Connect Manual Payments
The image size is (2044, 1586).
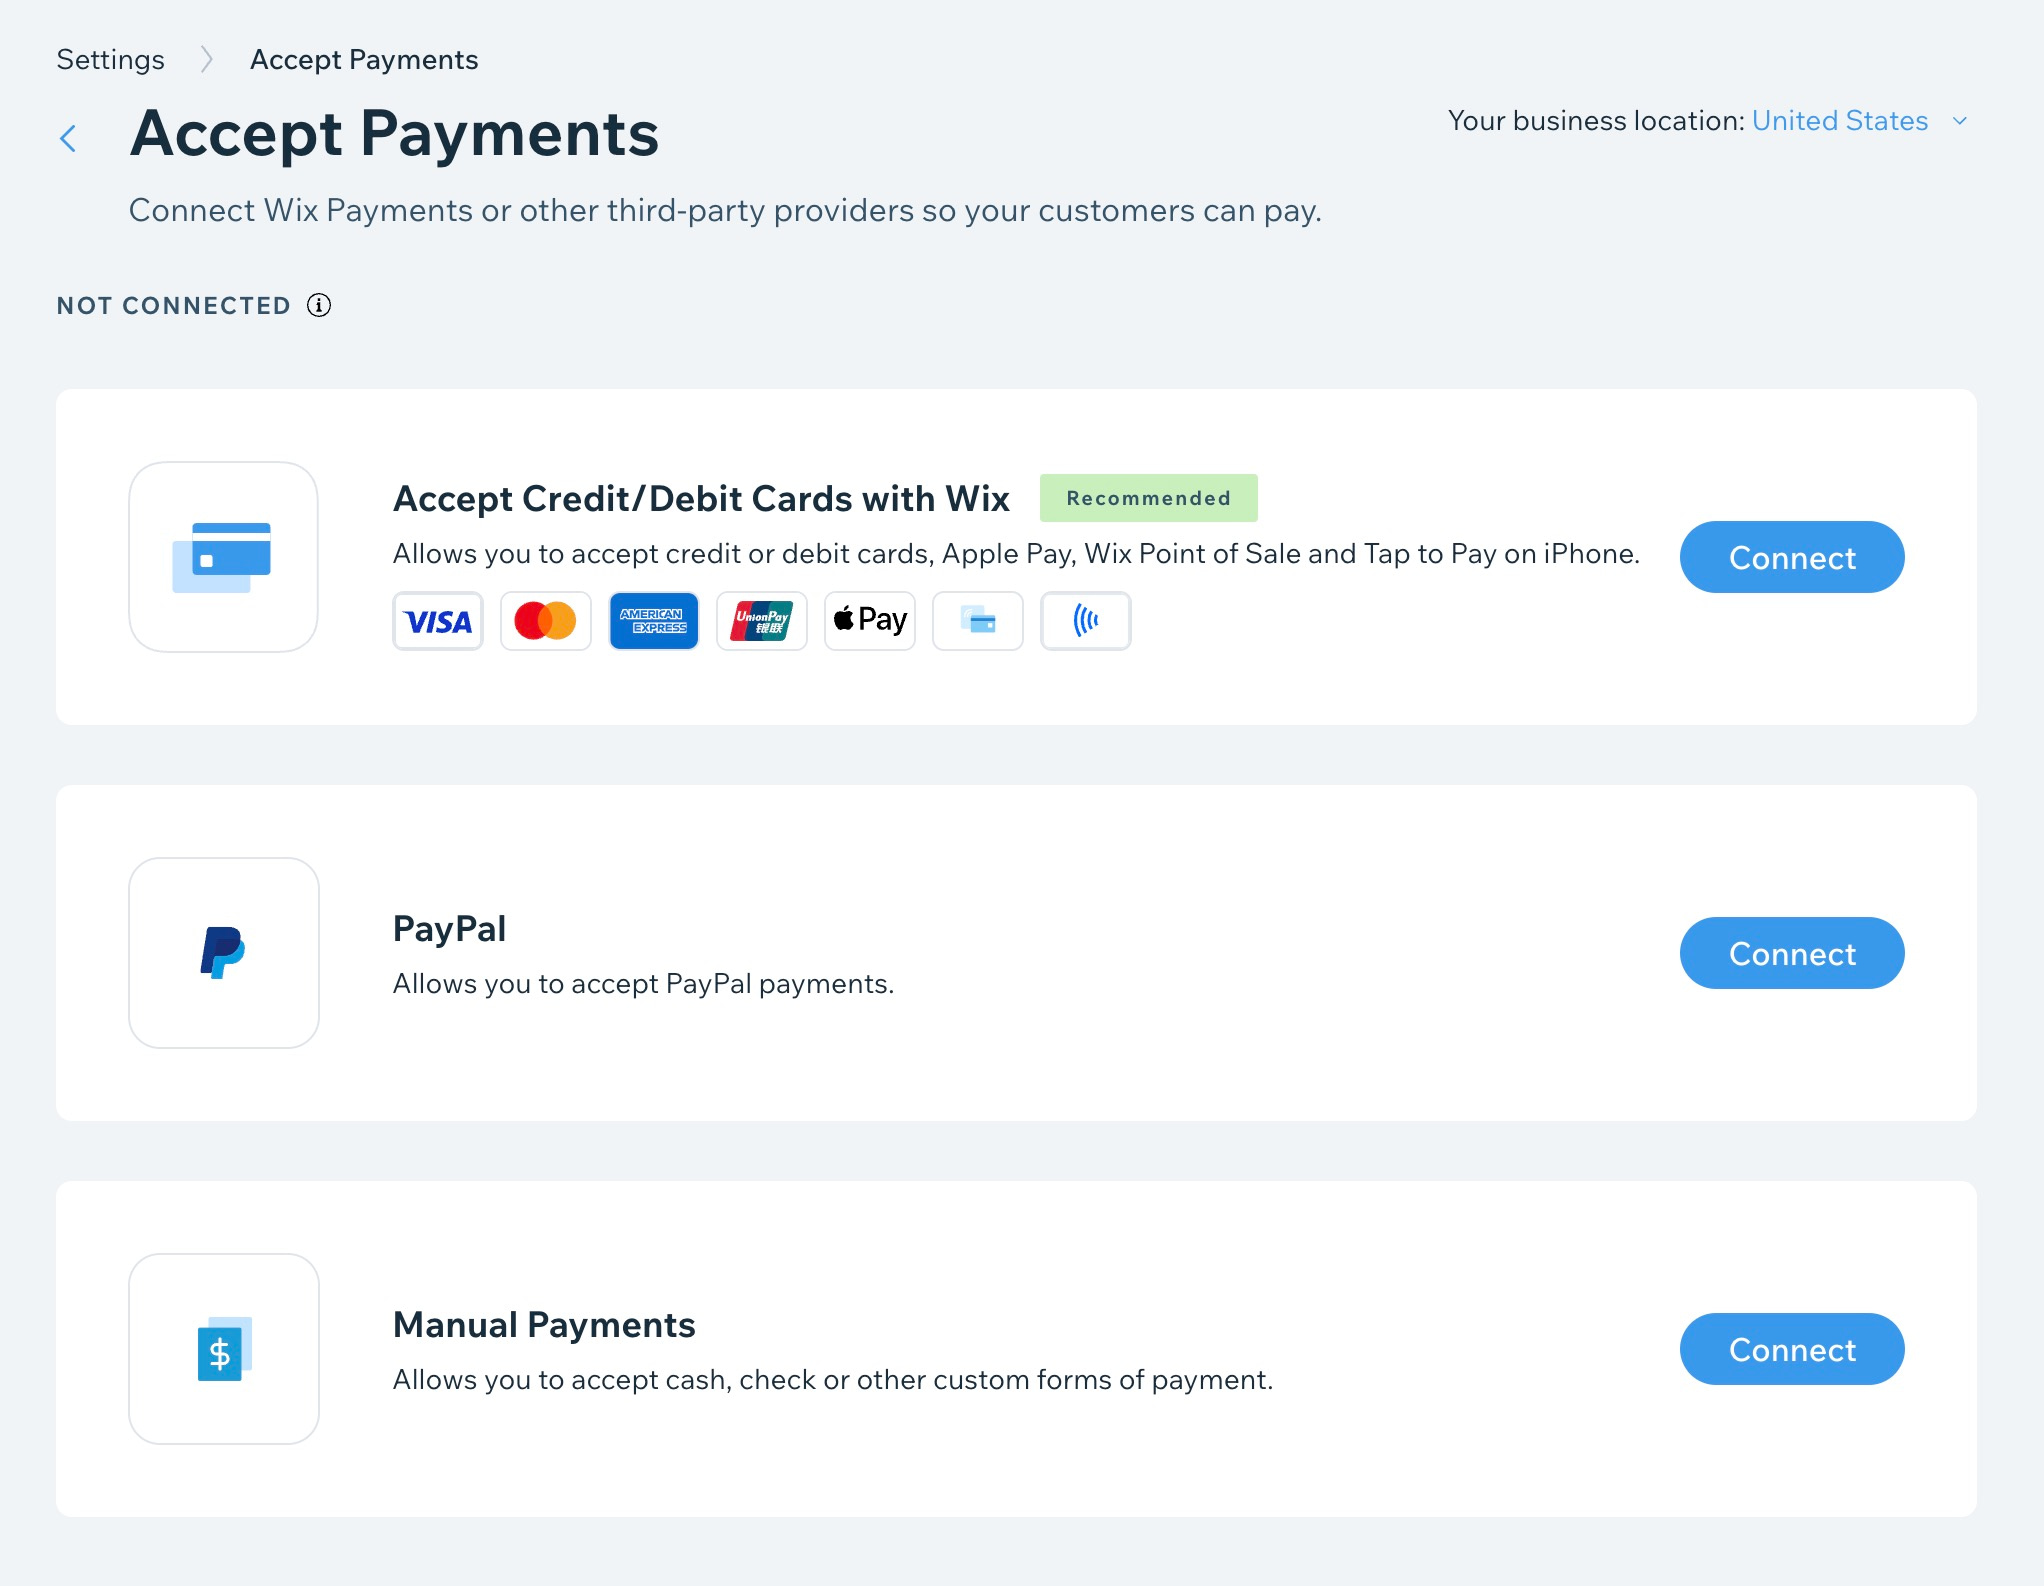(1791, 1349)
